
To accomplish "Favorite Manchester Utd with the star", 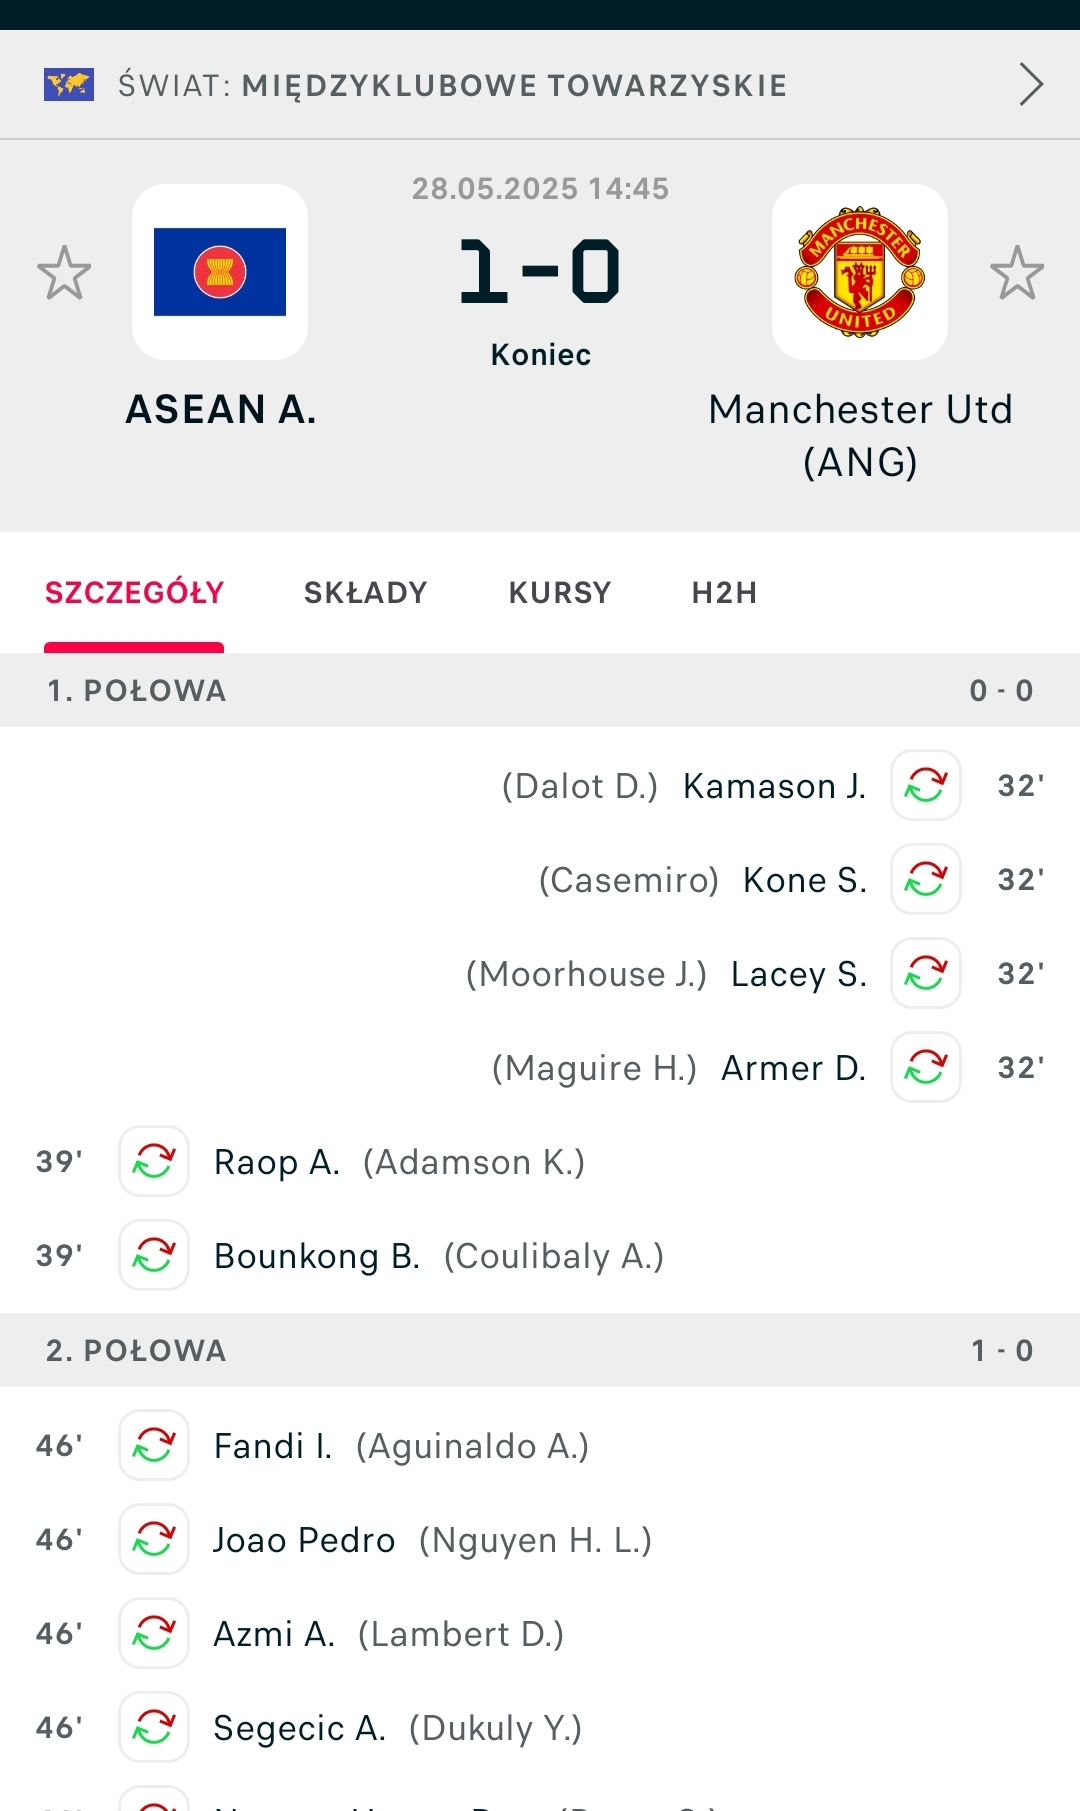I will pos(1017,273).
